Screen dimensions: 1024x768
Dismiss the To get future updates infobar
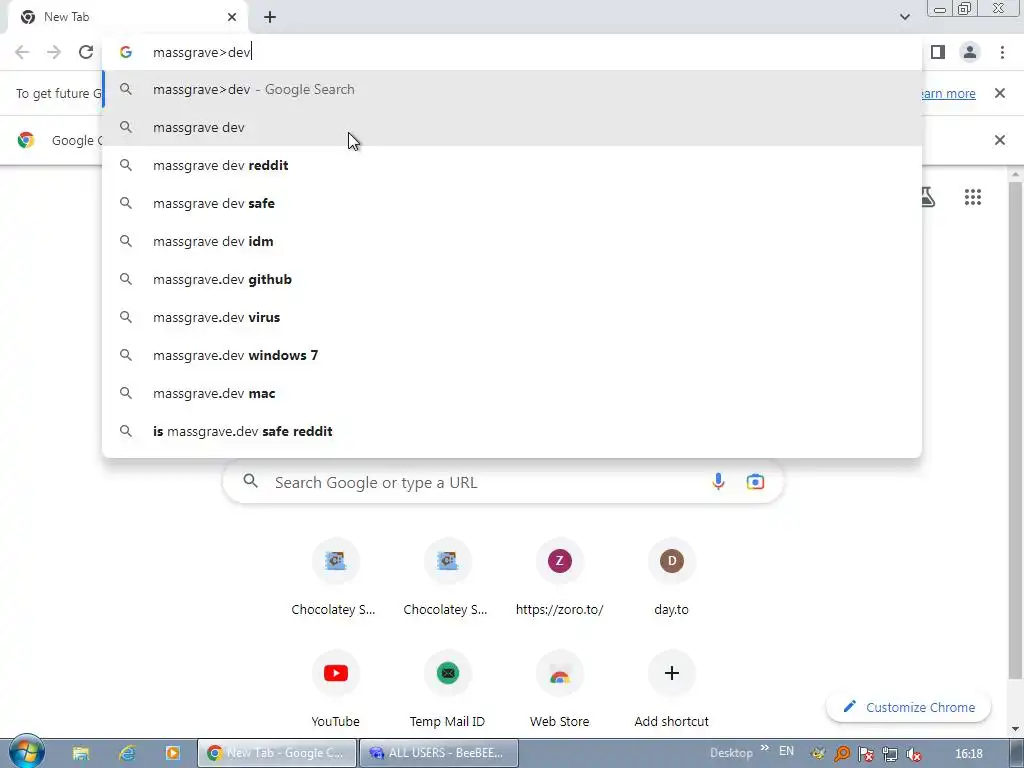tap(999, 93)
